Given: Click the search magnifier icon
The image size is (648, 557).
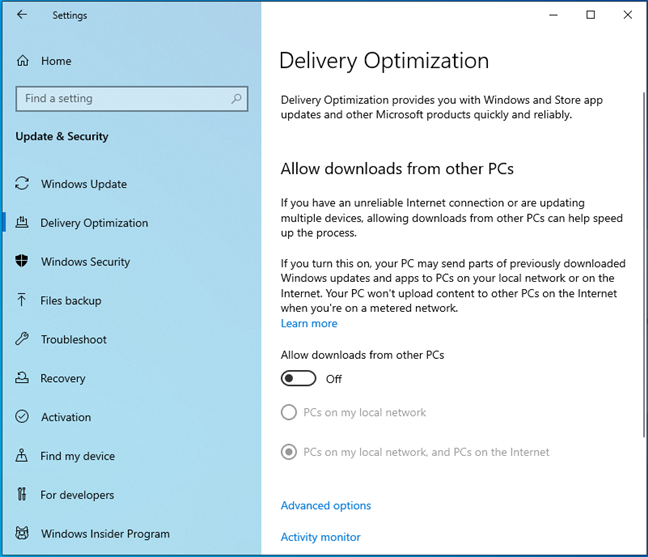Looking at the screenshot, I should click(x=236, y=98).
